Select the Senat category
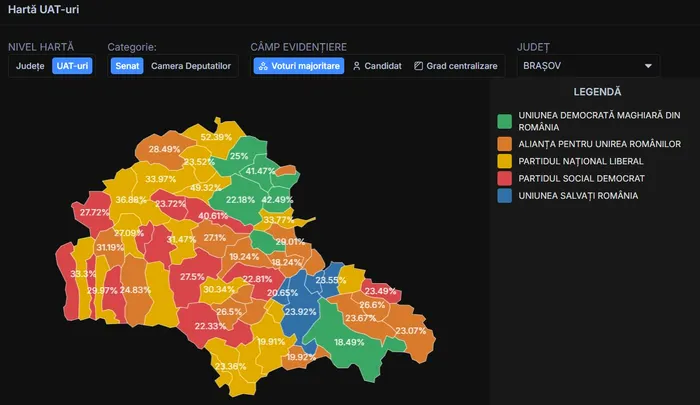This screenshot has width=700, height=405. click(126, 66)
